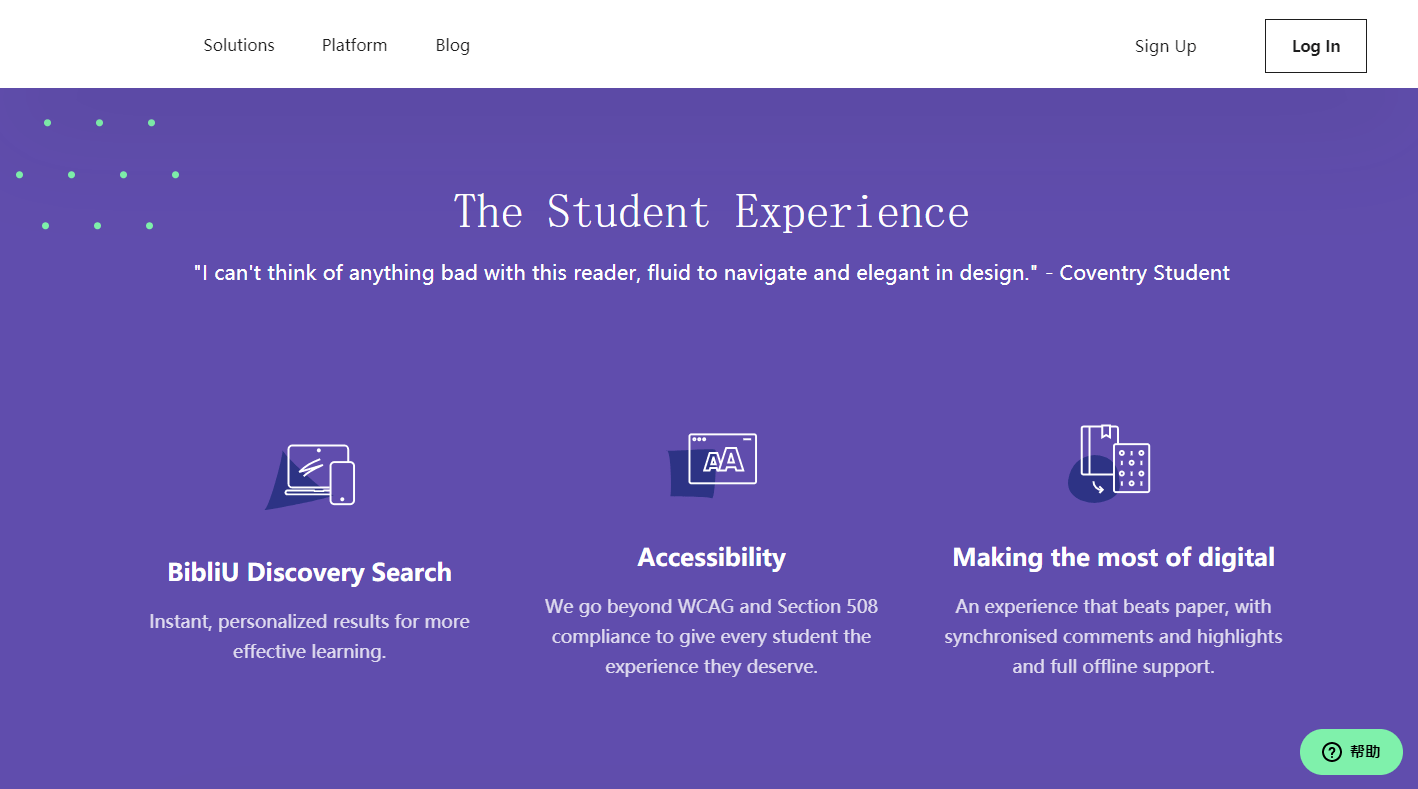1418x789 pixels.
Task: Click the green dots decorative pattern
Action: (97, 174)
